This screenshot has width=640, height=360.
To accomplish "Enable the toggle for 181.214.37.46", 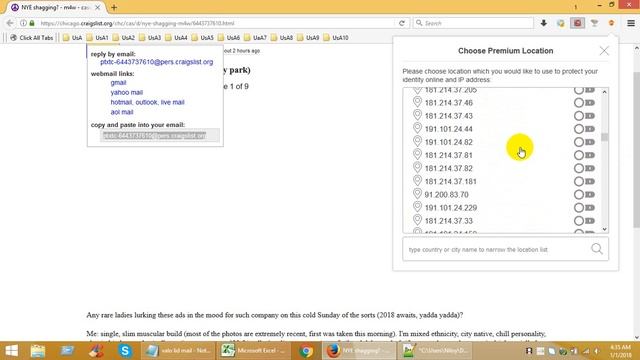I will 584,103.
